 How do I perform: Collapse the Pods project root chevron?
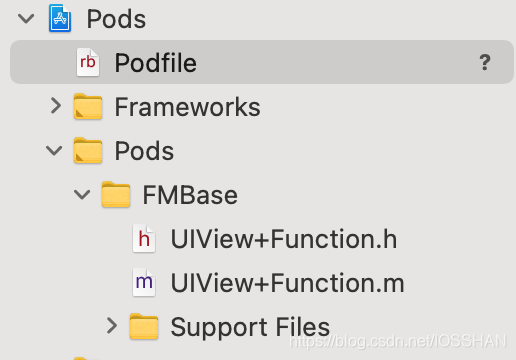click(26, 19)
